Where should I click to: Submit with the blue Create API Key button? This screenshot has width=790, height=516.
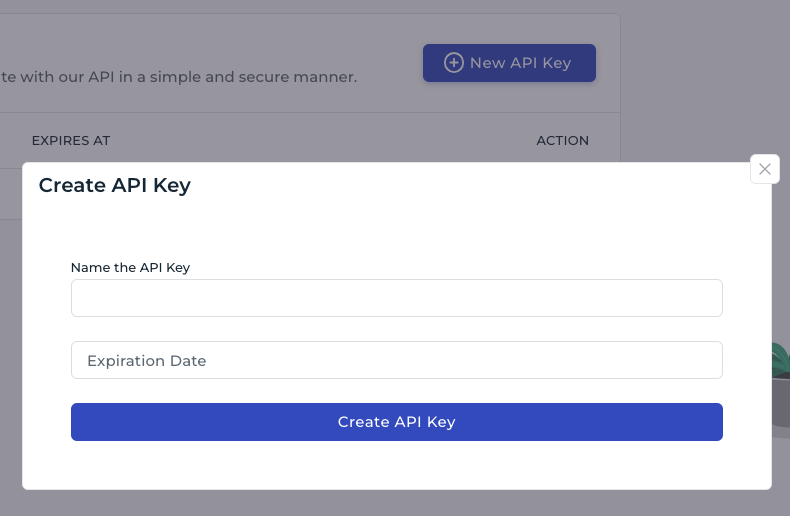point(397,422)
